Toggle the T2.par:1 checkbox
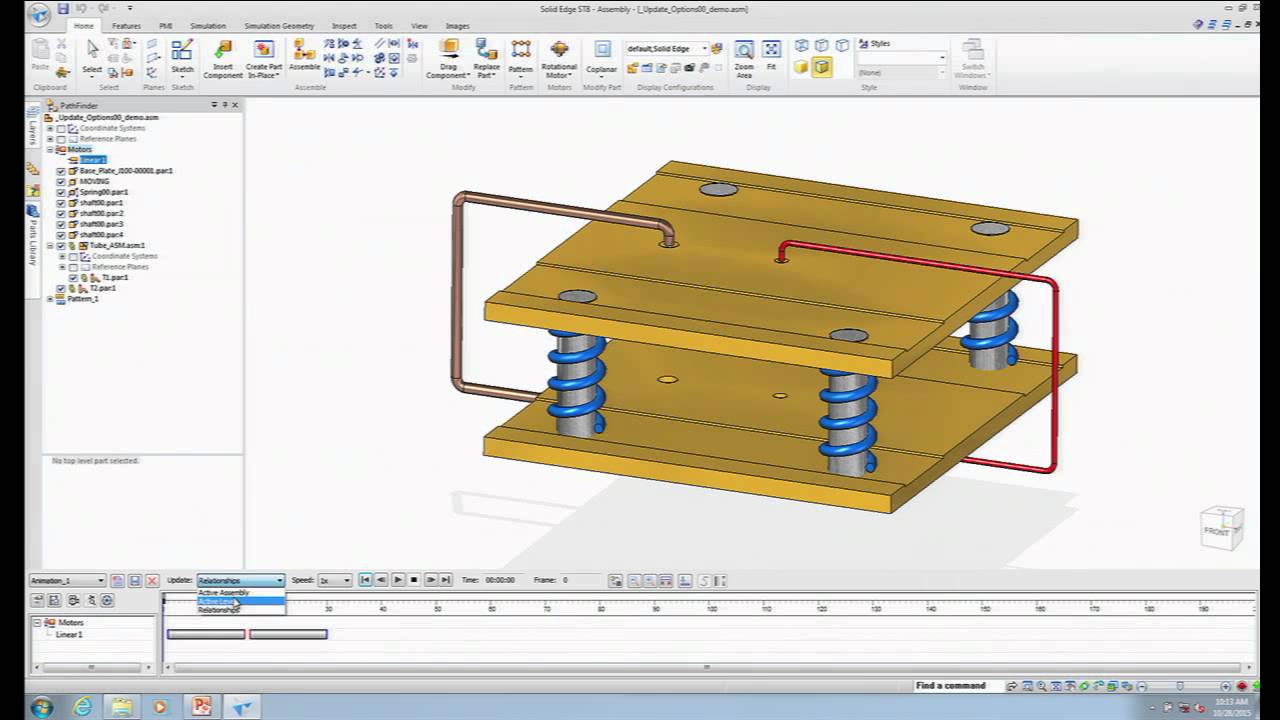Image resolution: width=1280 pixels, height=720 pixels. tap(61, 288)
